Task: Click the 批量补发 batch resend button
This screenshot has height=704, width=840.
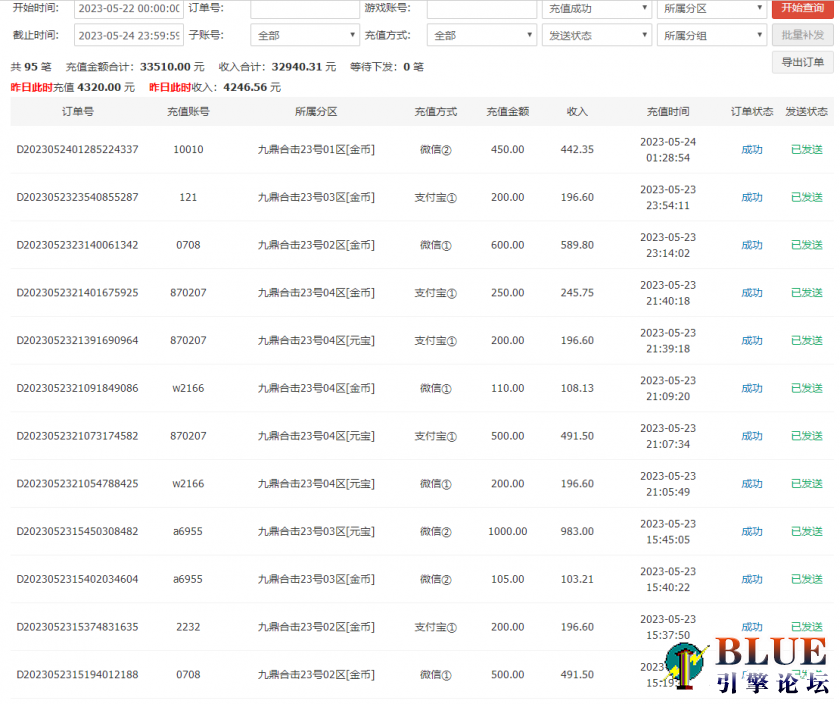Action: tap(803, 33)
